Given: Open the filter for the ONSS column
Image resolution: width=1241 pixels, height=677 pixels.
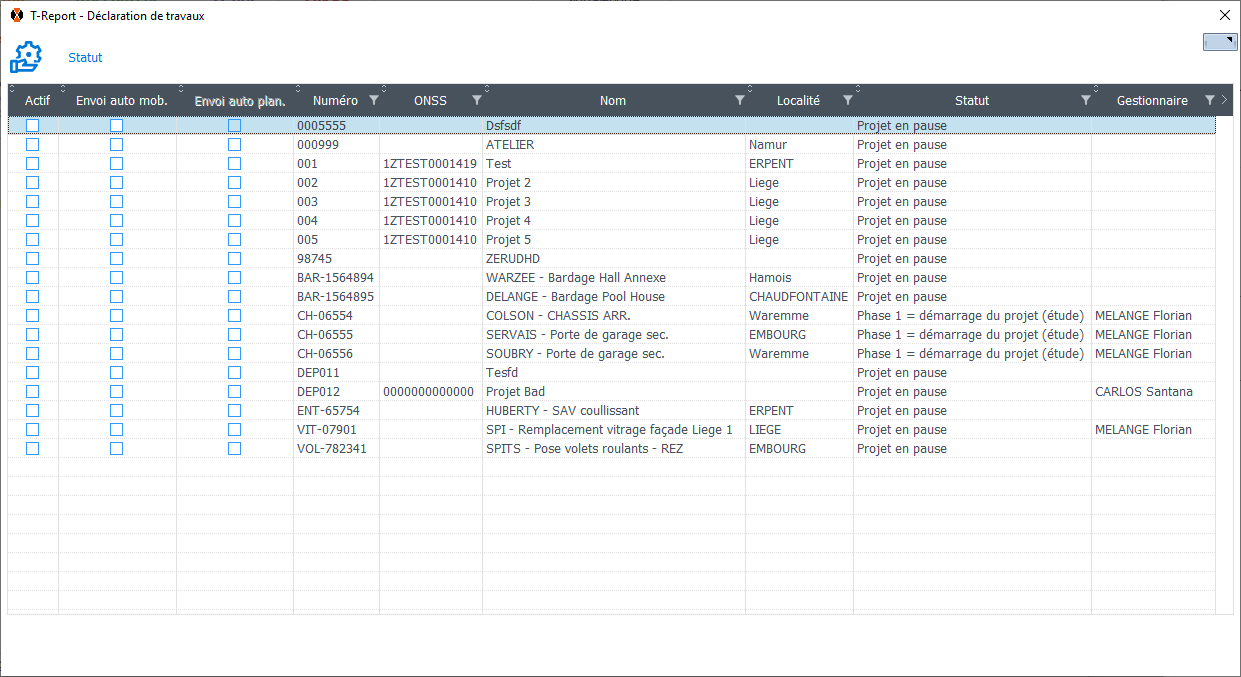Looking at the screenshot, I should 477,100.
